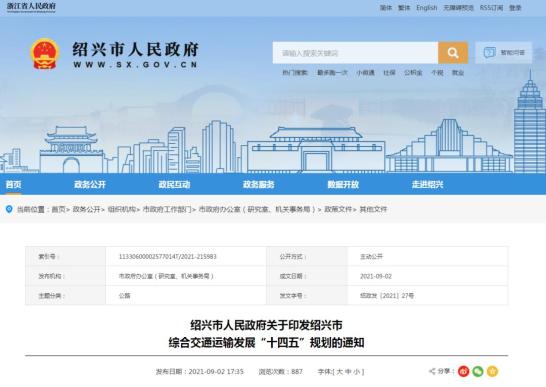The width and height of the screenshot is (546, 387).
Task: Open the 政务公开 navigation tab
Action: [90, 184]
